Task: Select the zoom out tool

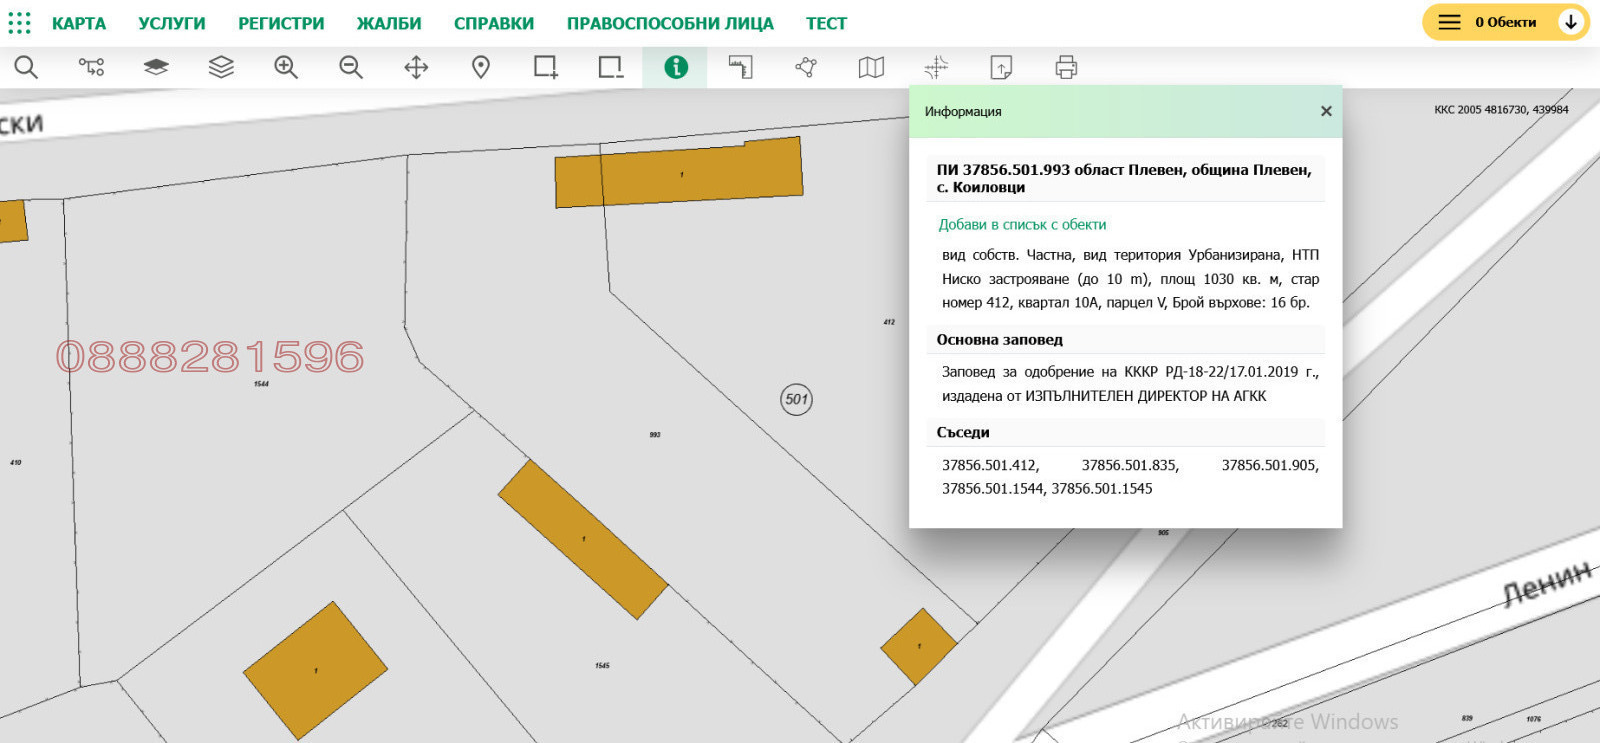Action: (x=351, y=67)
